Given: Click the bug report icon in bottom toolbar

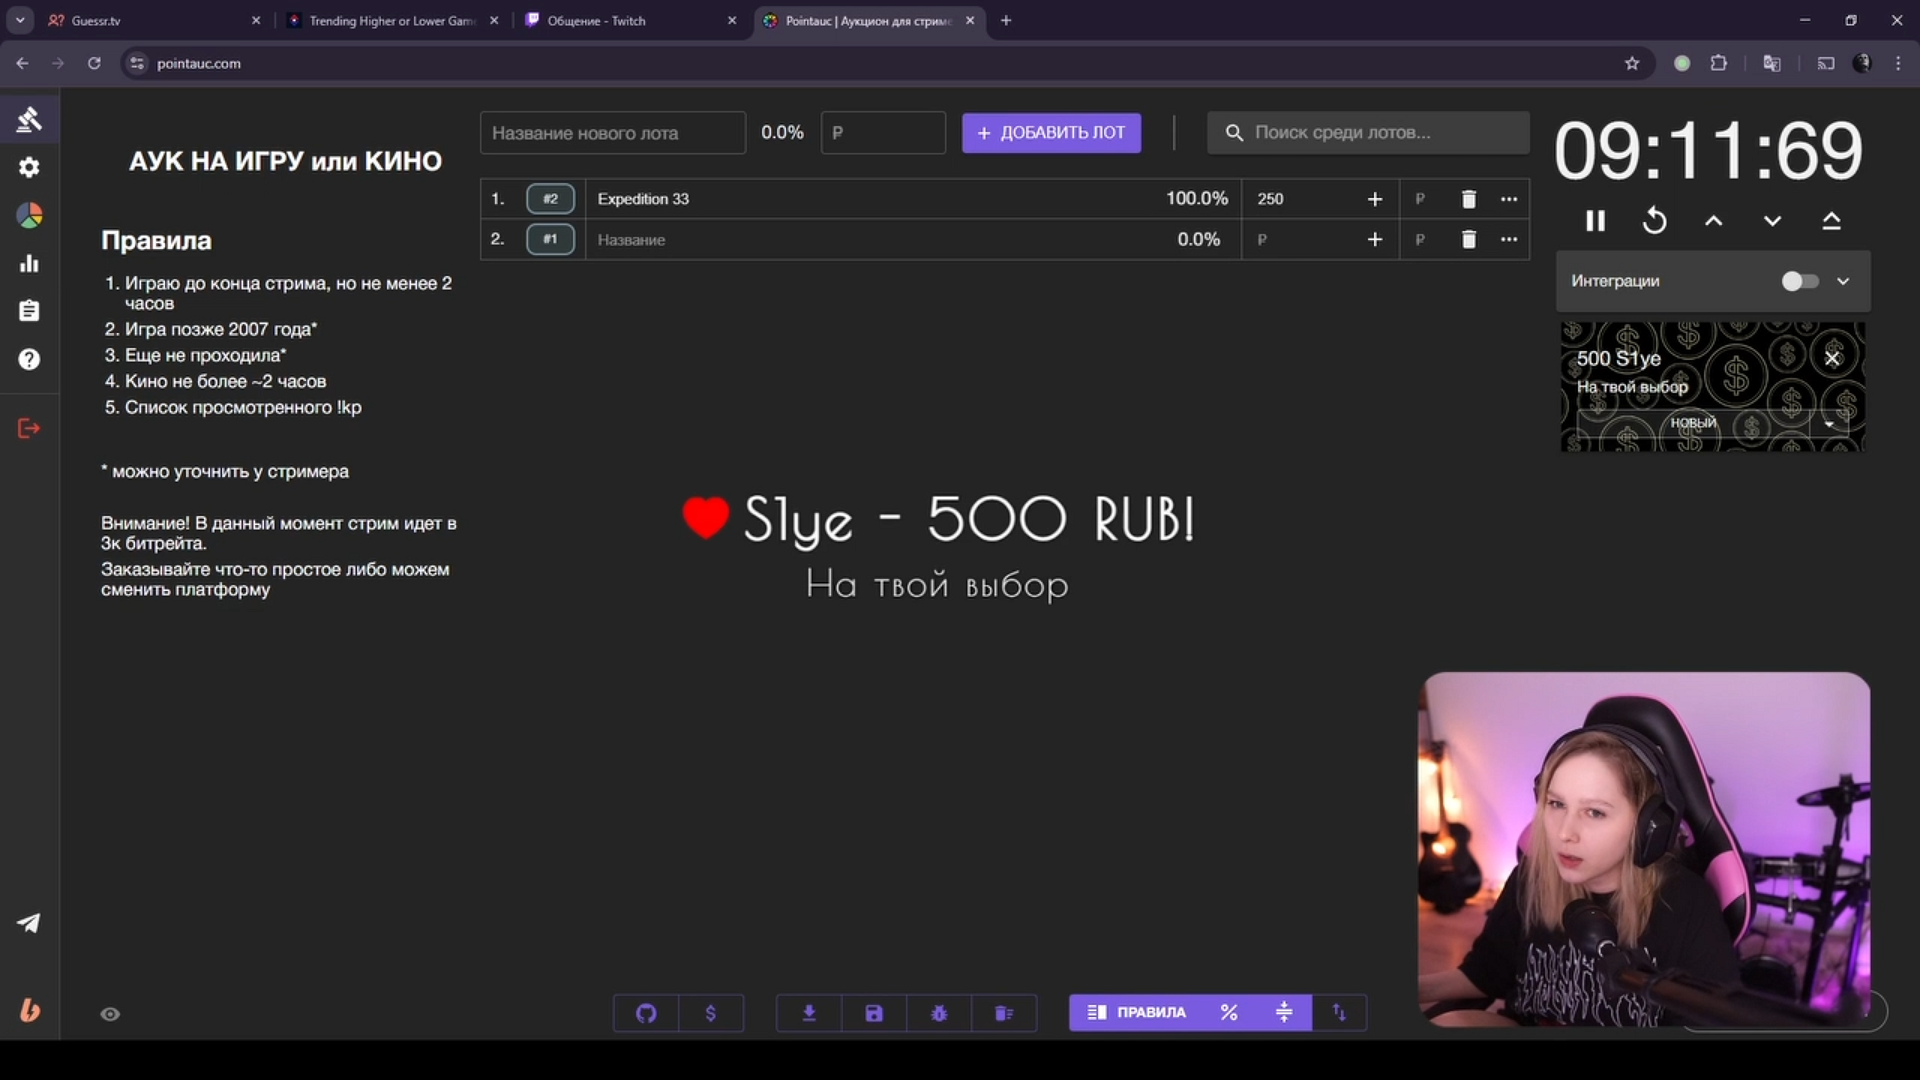Looking at the screenshot, I should pyautogui.click(x=939, y=1013).
